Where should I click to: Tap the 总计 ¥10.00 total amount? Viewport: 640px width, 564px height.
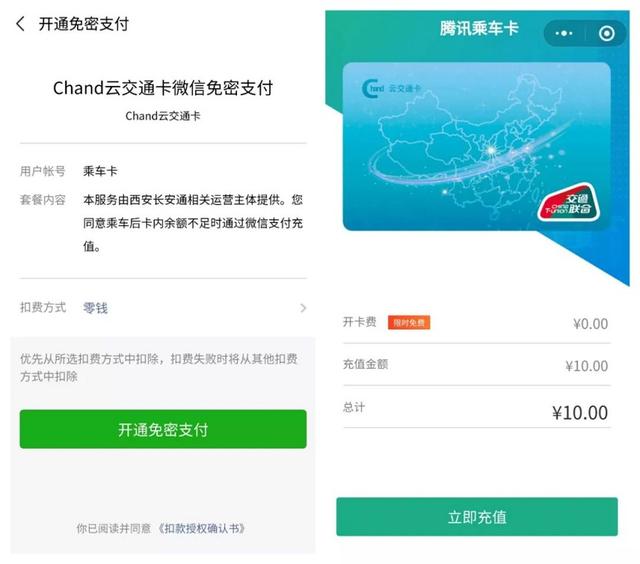(x=580, y=413)
